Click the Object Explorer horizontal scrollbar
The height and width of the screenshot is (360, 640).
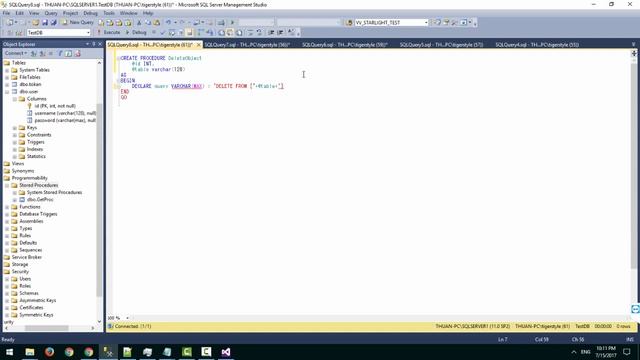point(47,328)
